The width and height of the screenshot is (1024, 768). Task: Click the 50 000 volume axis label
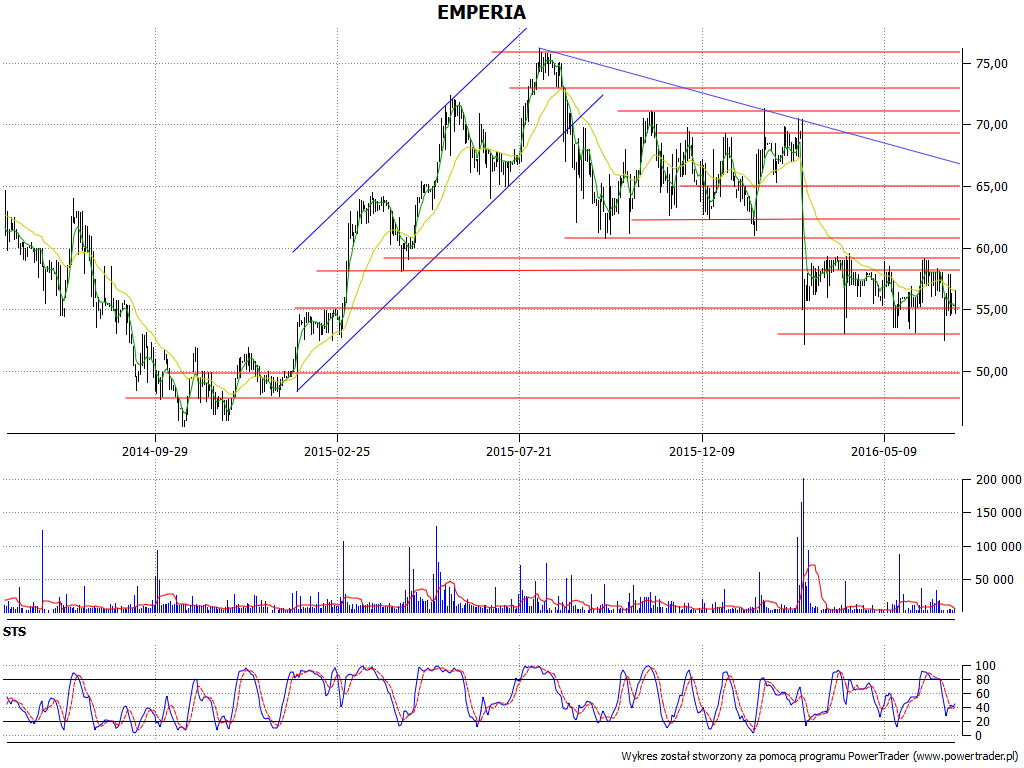995,580
